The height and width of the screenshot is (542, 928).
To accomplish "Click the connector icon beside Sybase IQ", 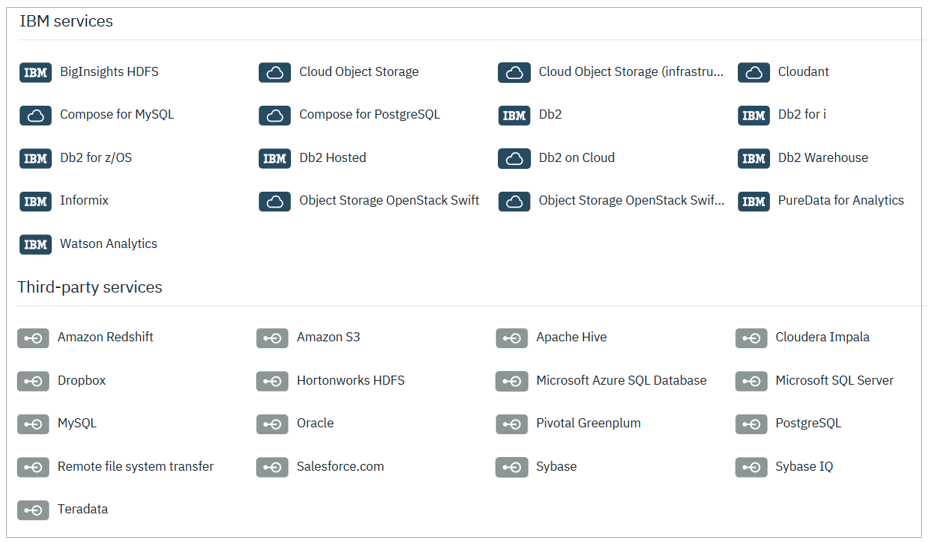I will click(x=751, y=467).
